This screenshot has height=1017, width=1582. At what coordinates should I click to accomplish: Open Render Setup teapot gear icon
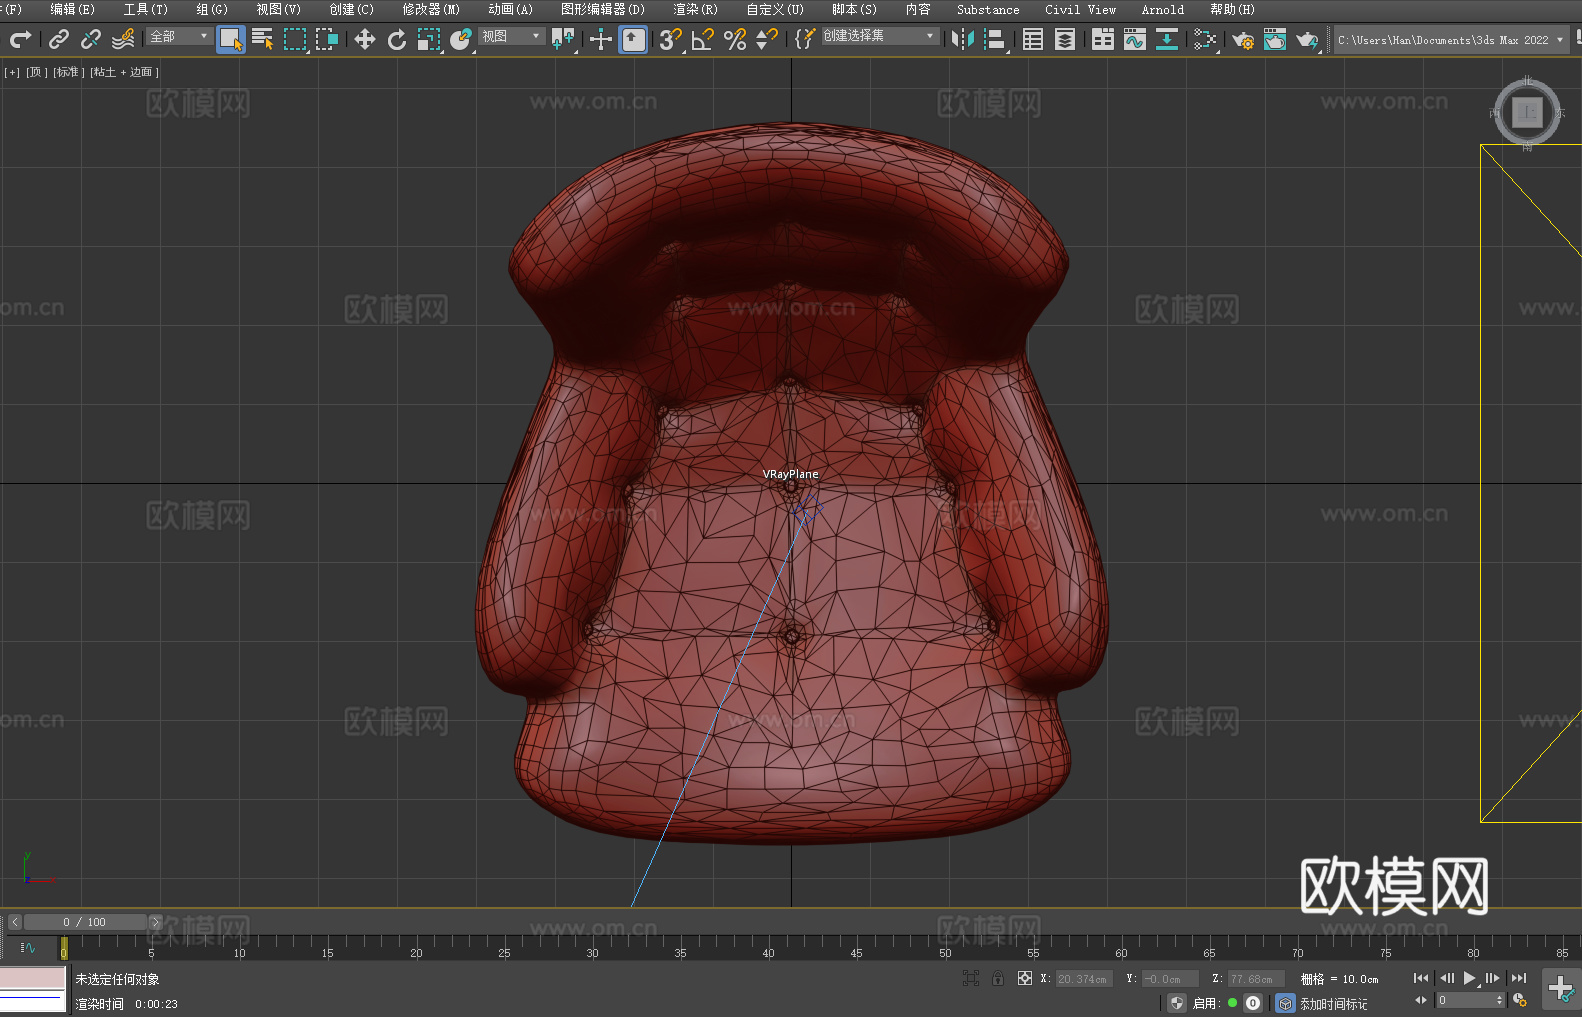[x=1243, y=39]
